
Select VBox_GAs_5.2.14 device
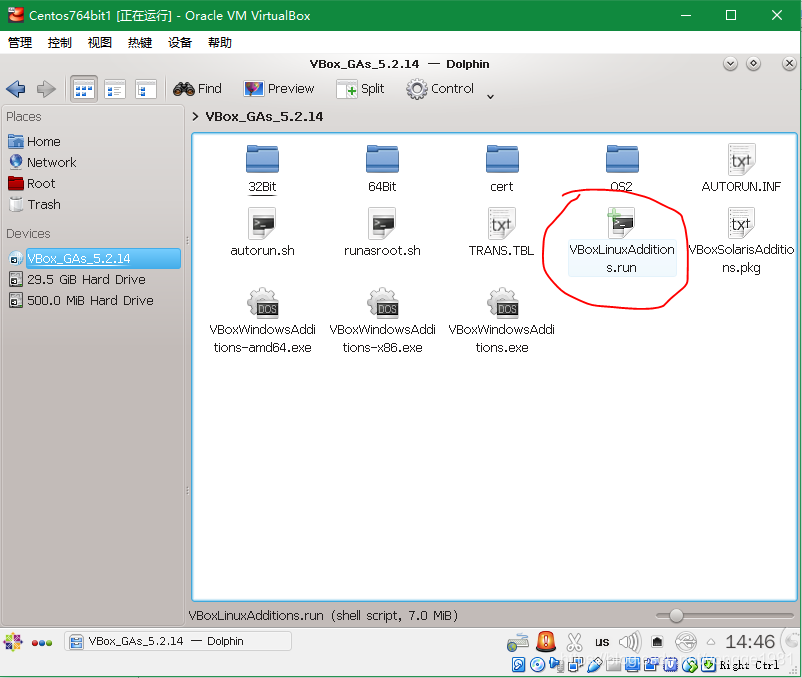click(94, 258)
